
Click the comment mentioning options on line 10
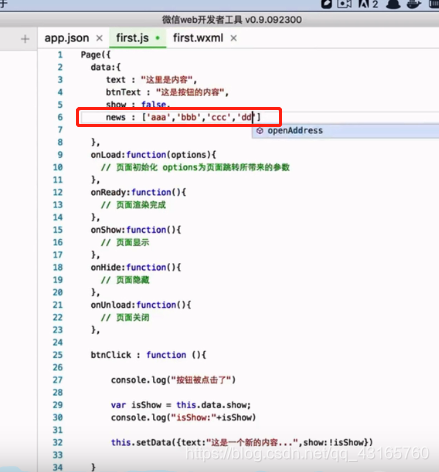click(195, 167)
